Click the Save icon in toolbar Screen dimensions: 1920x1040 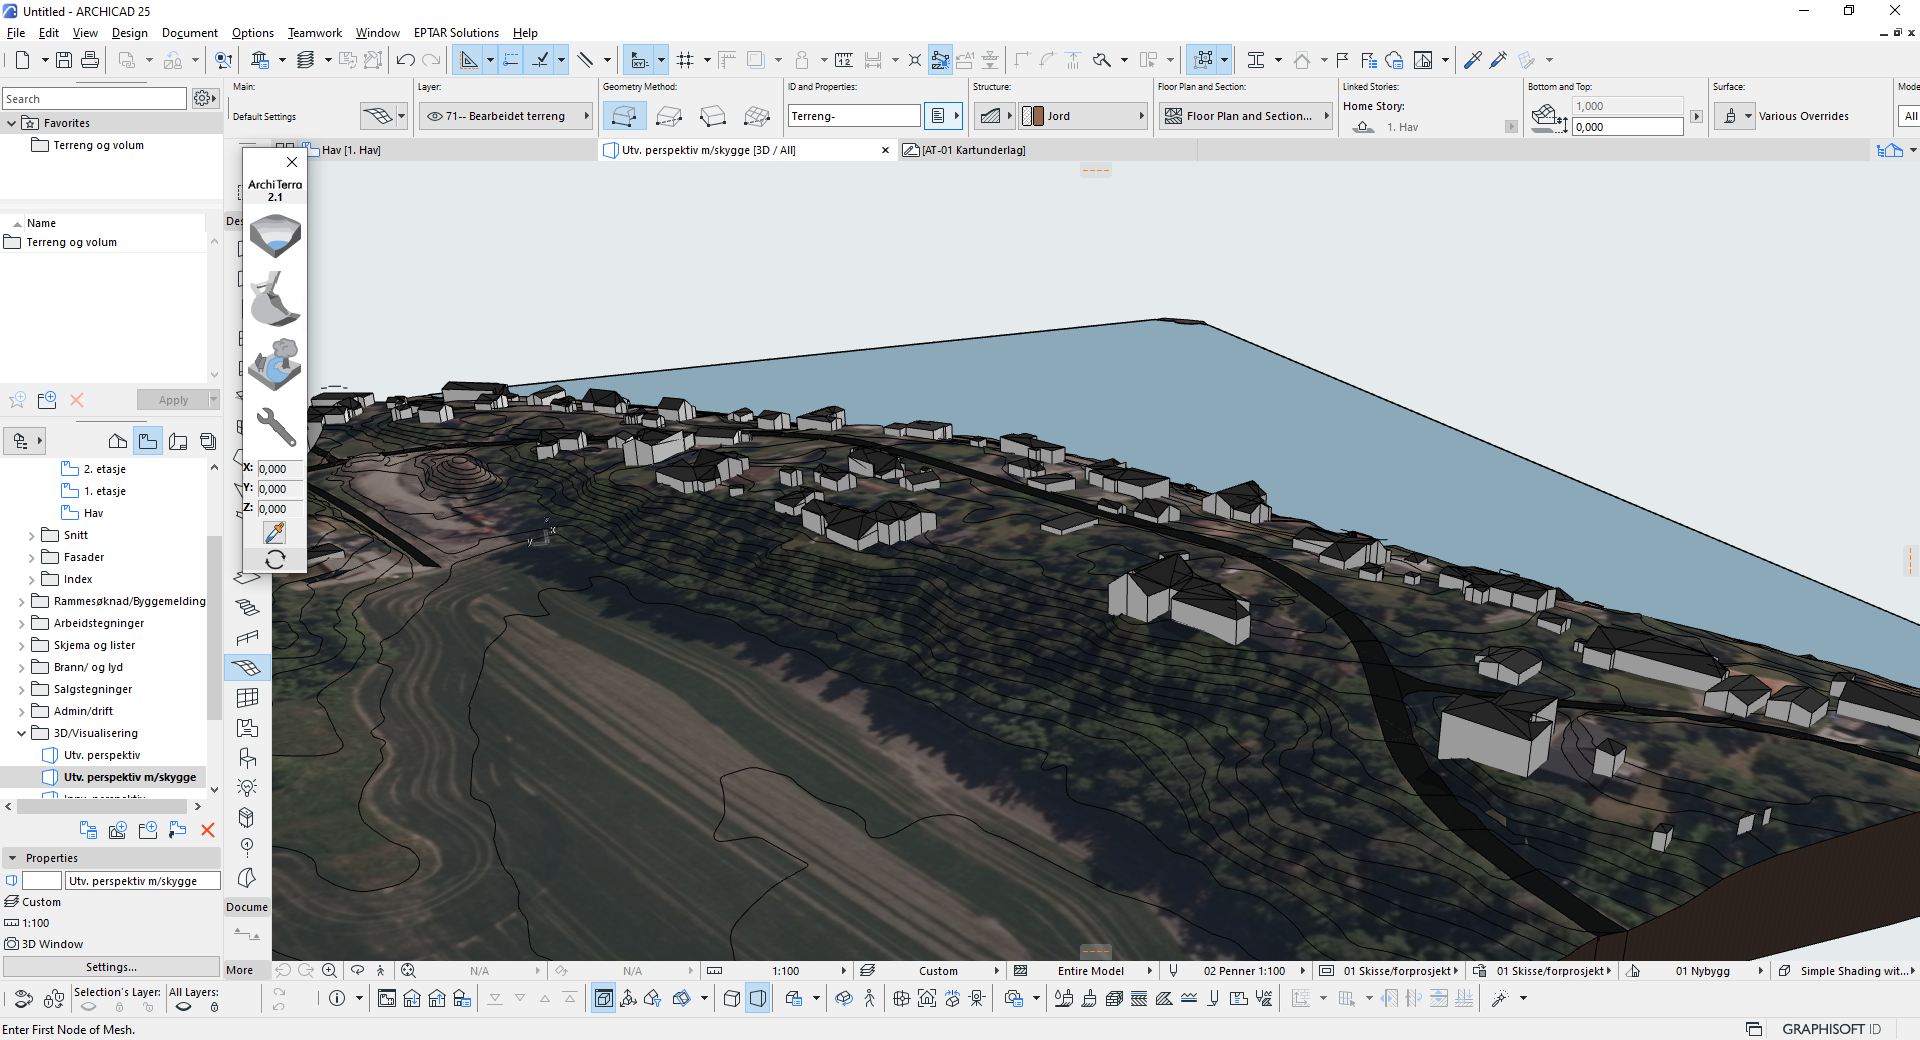tap(64, 60)
